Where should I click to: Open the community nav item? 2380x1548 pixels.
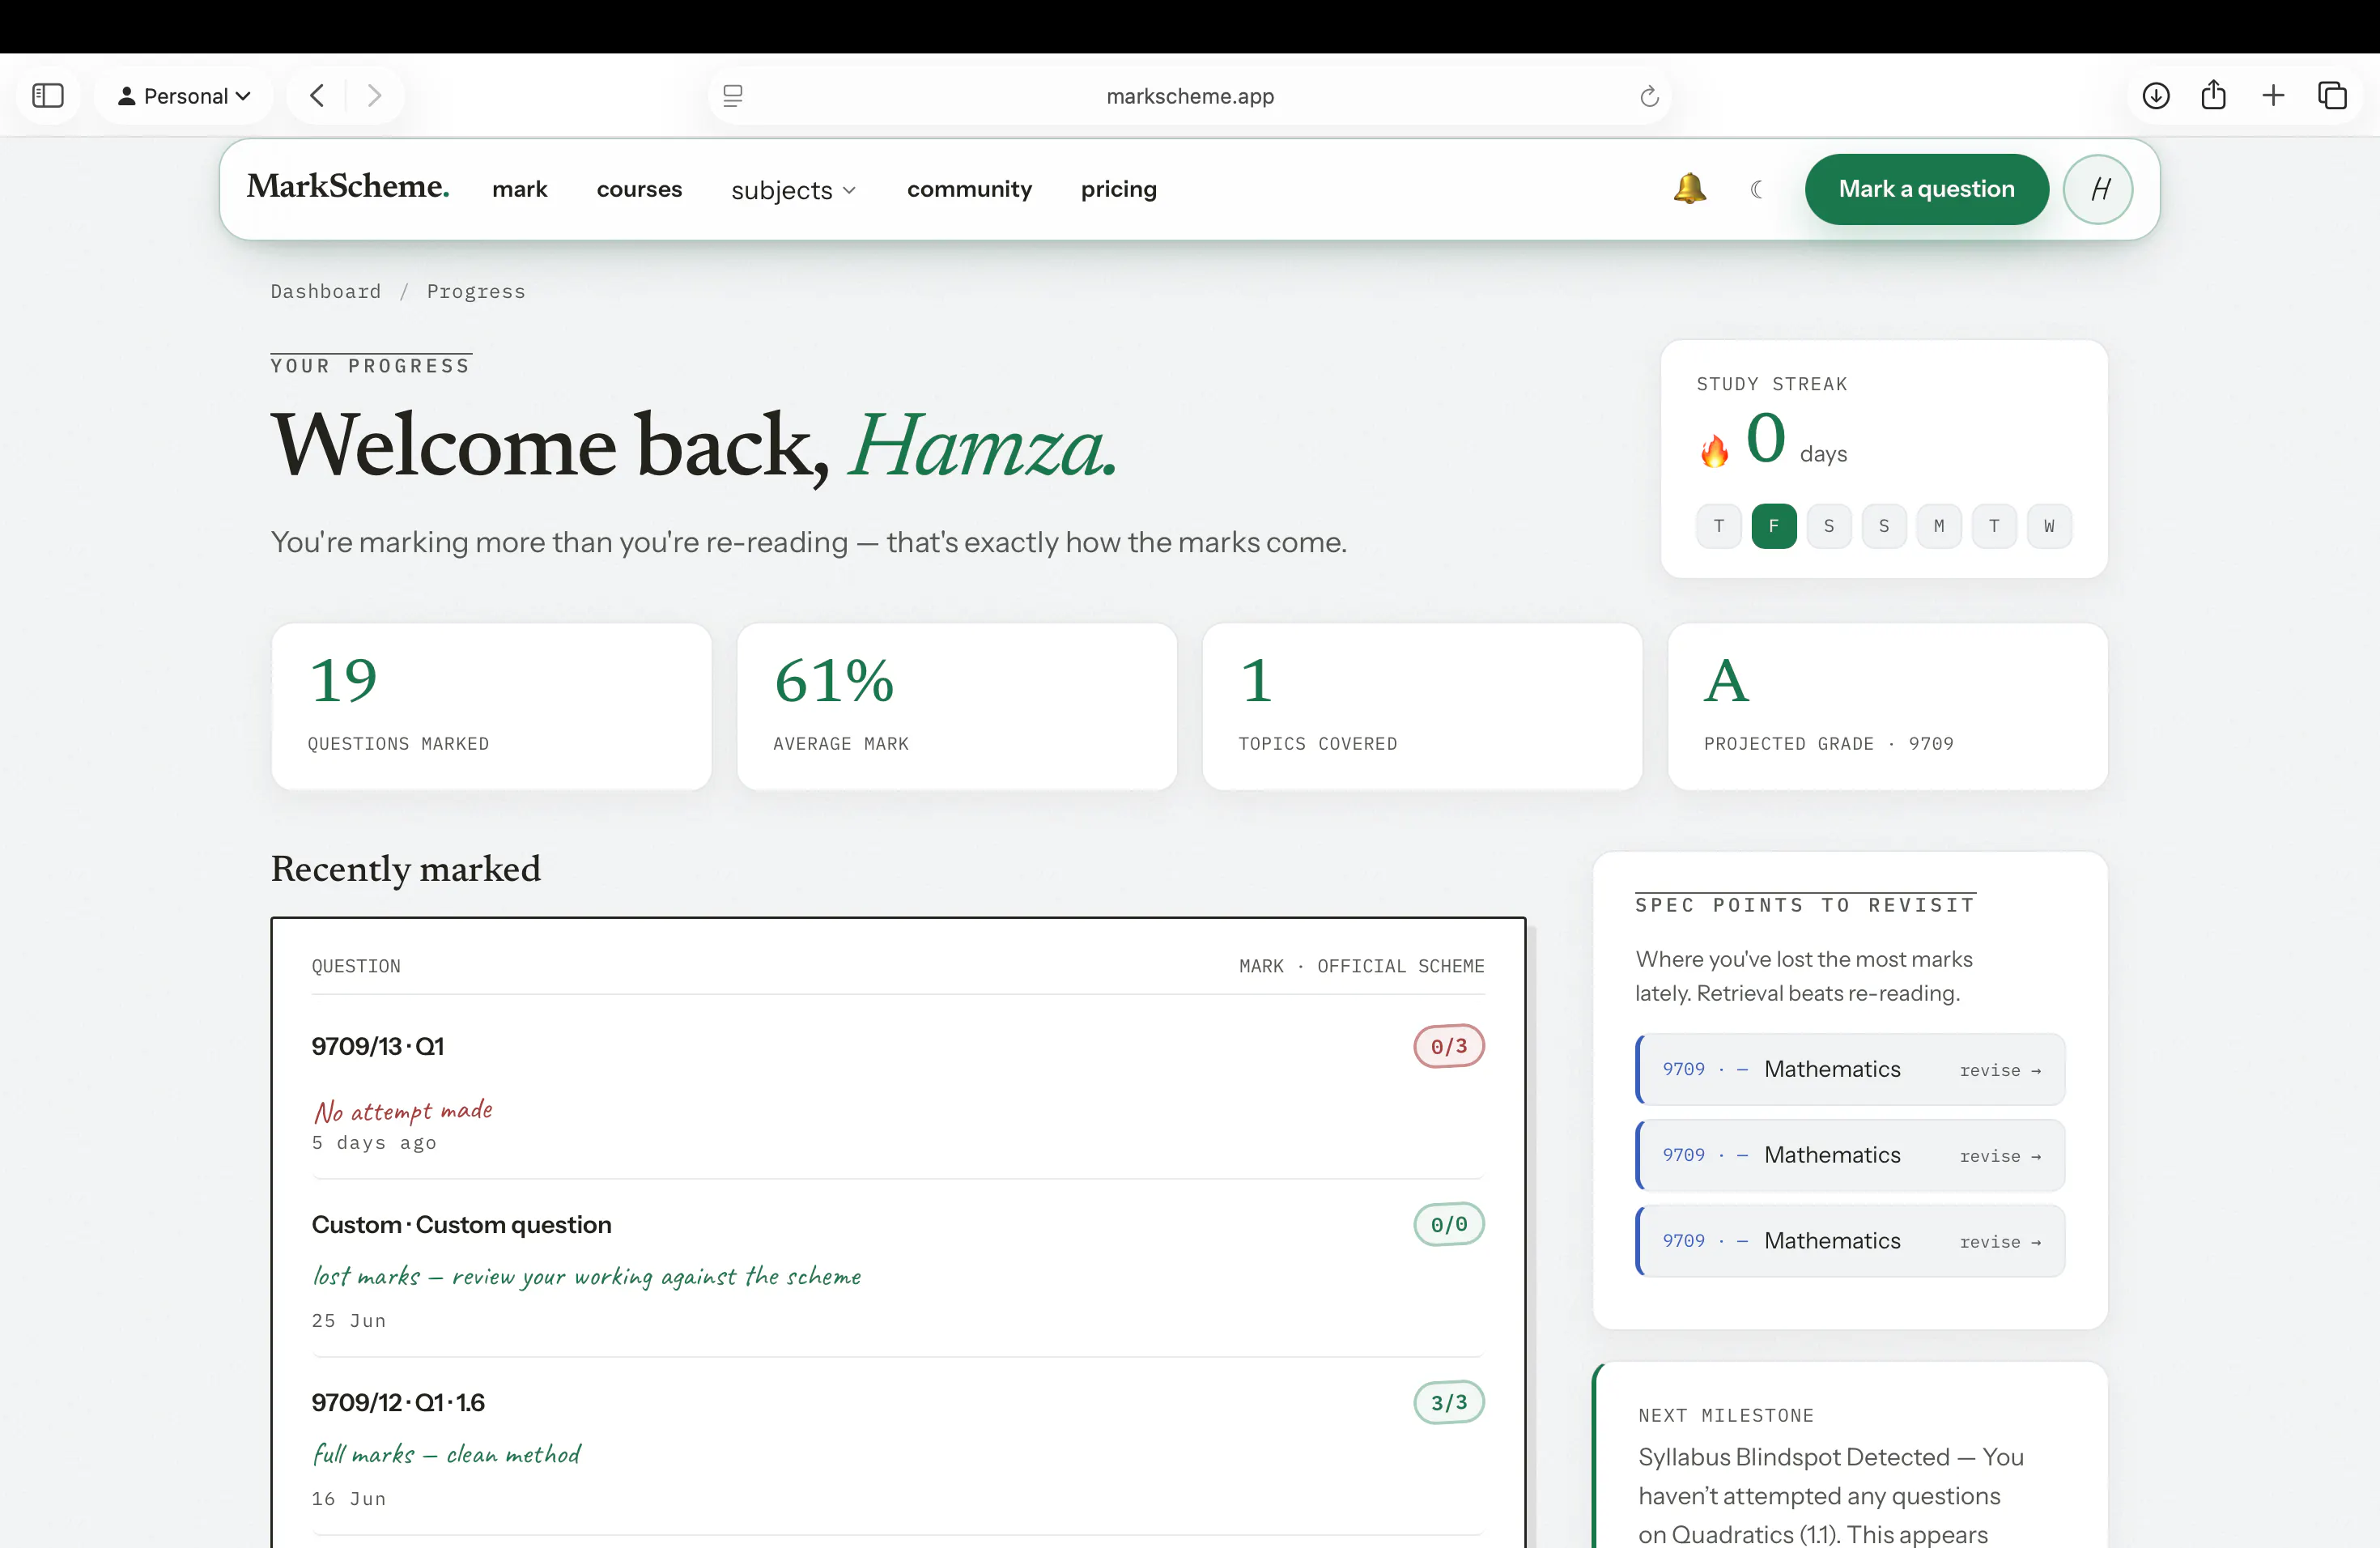pos(969,189)
